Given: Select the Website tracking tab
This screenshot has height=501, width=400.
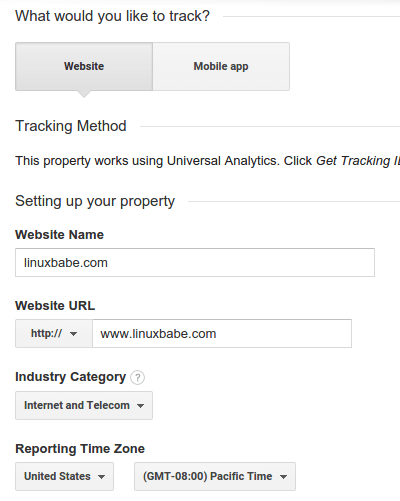Looking at the screenshot, I should (x=84, y=66).
